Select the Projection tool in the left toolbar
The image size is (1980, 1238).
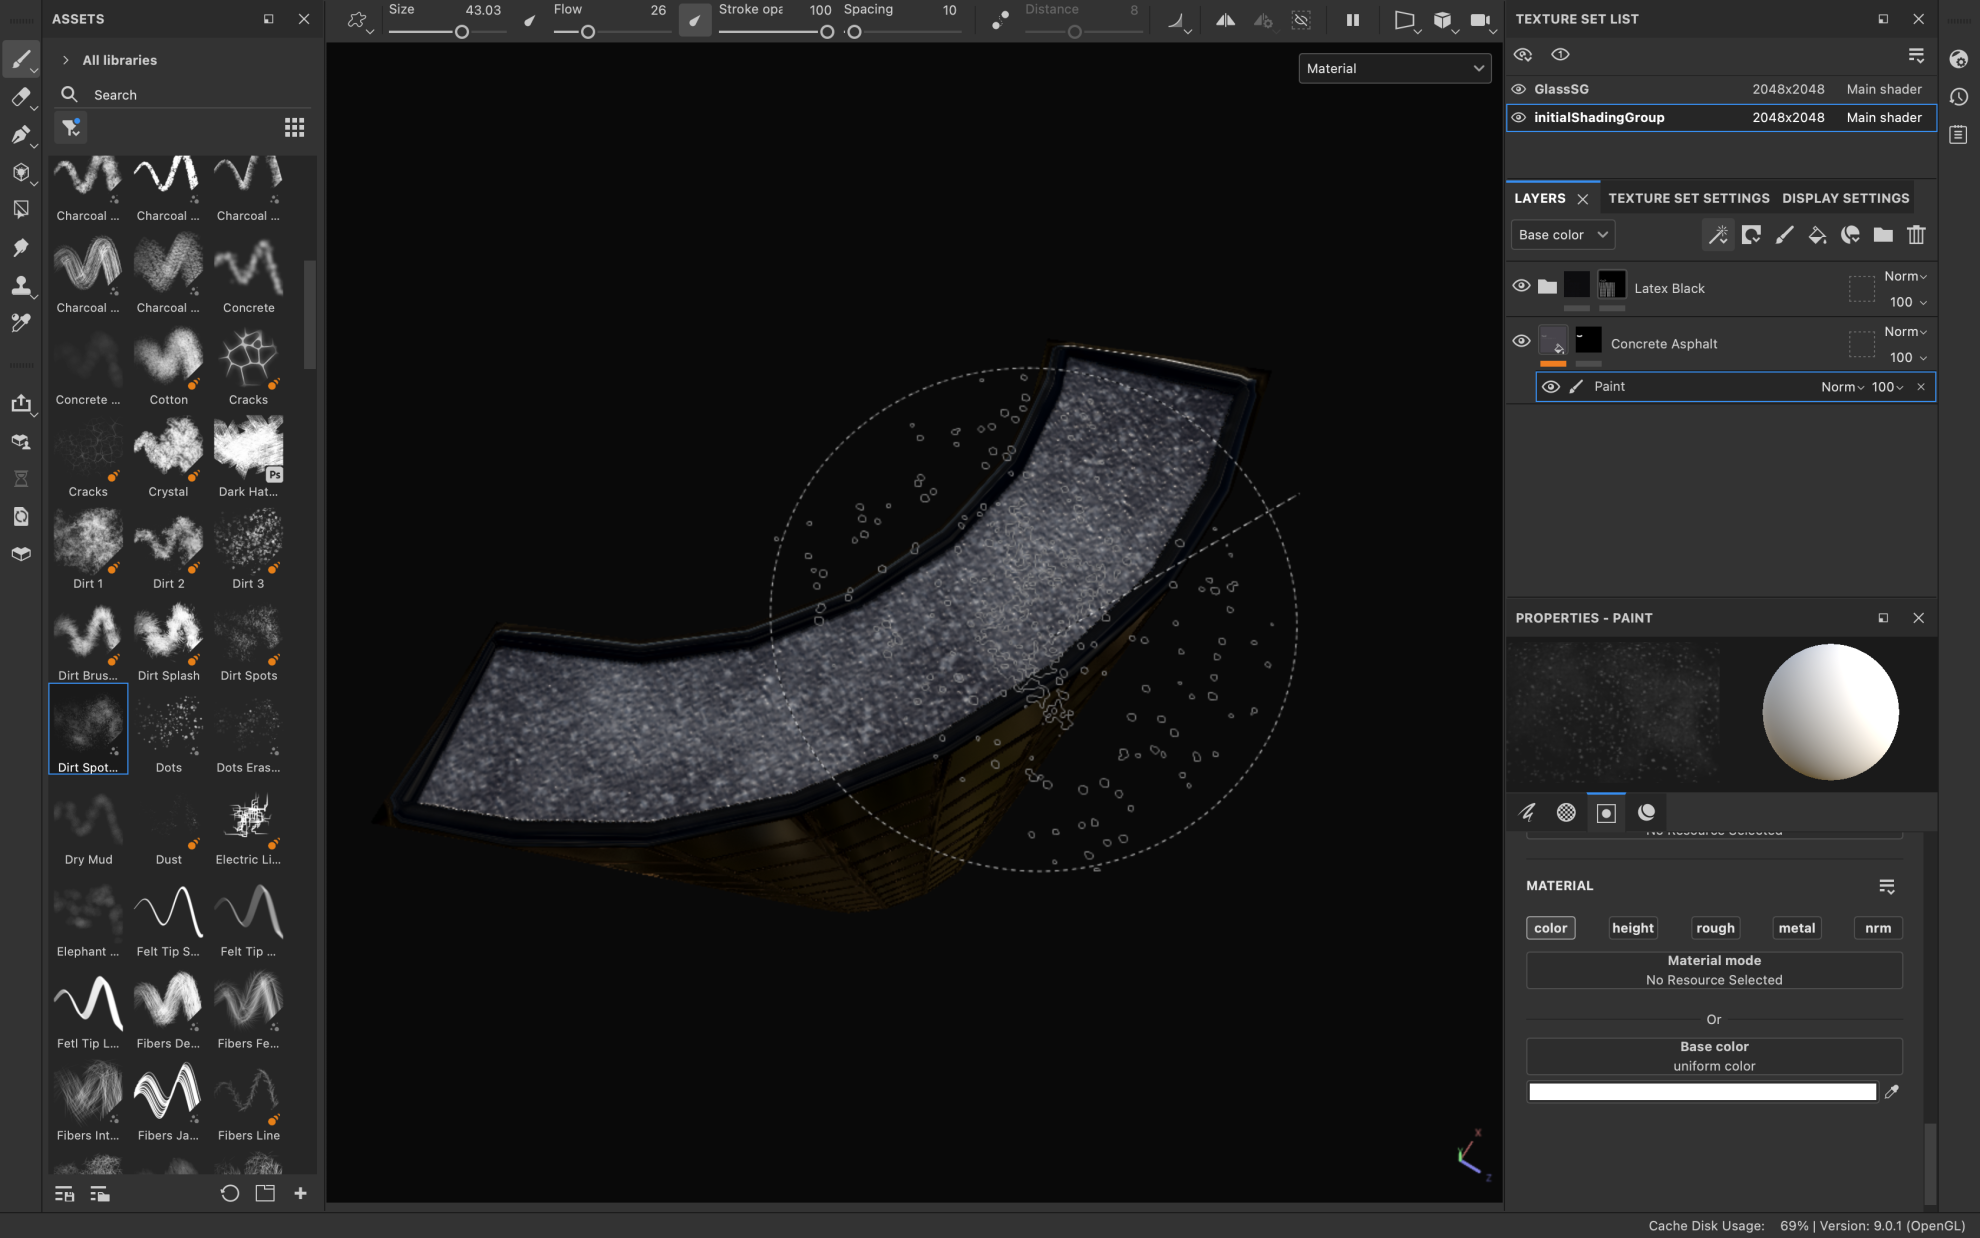22,135
